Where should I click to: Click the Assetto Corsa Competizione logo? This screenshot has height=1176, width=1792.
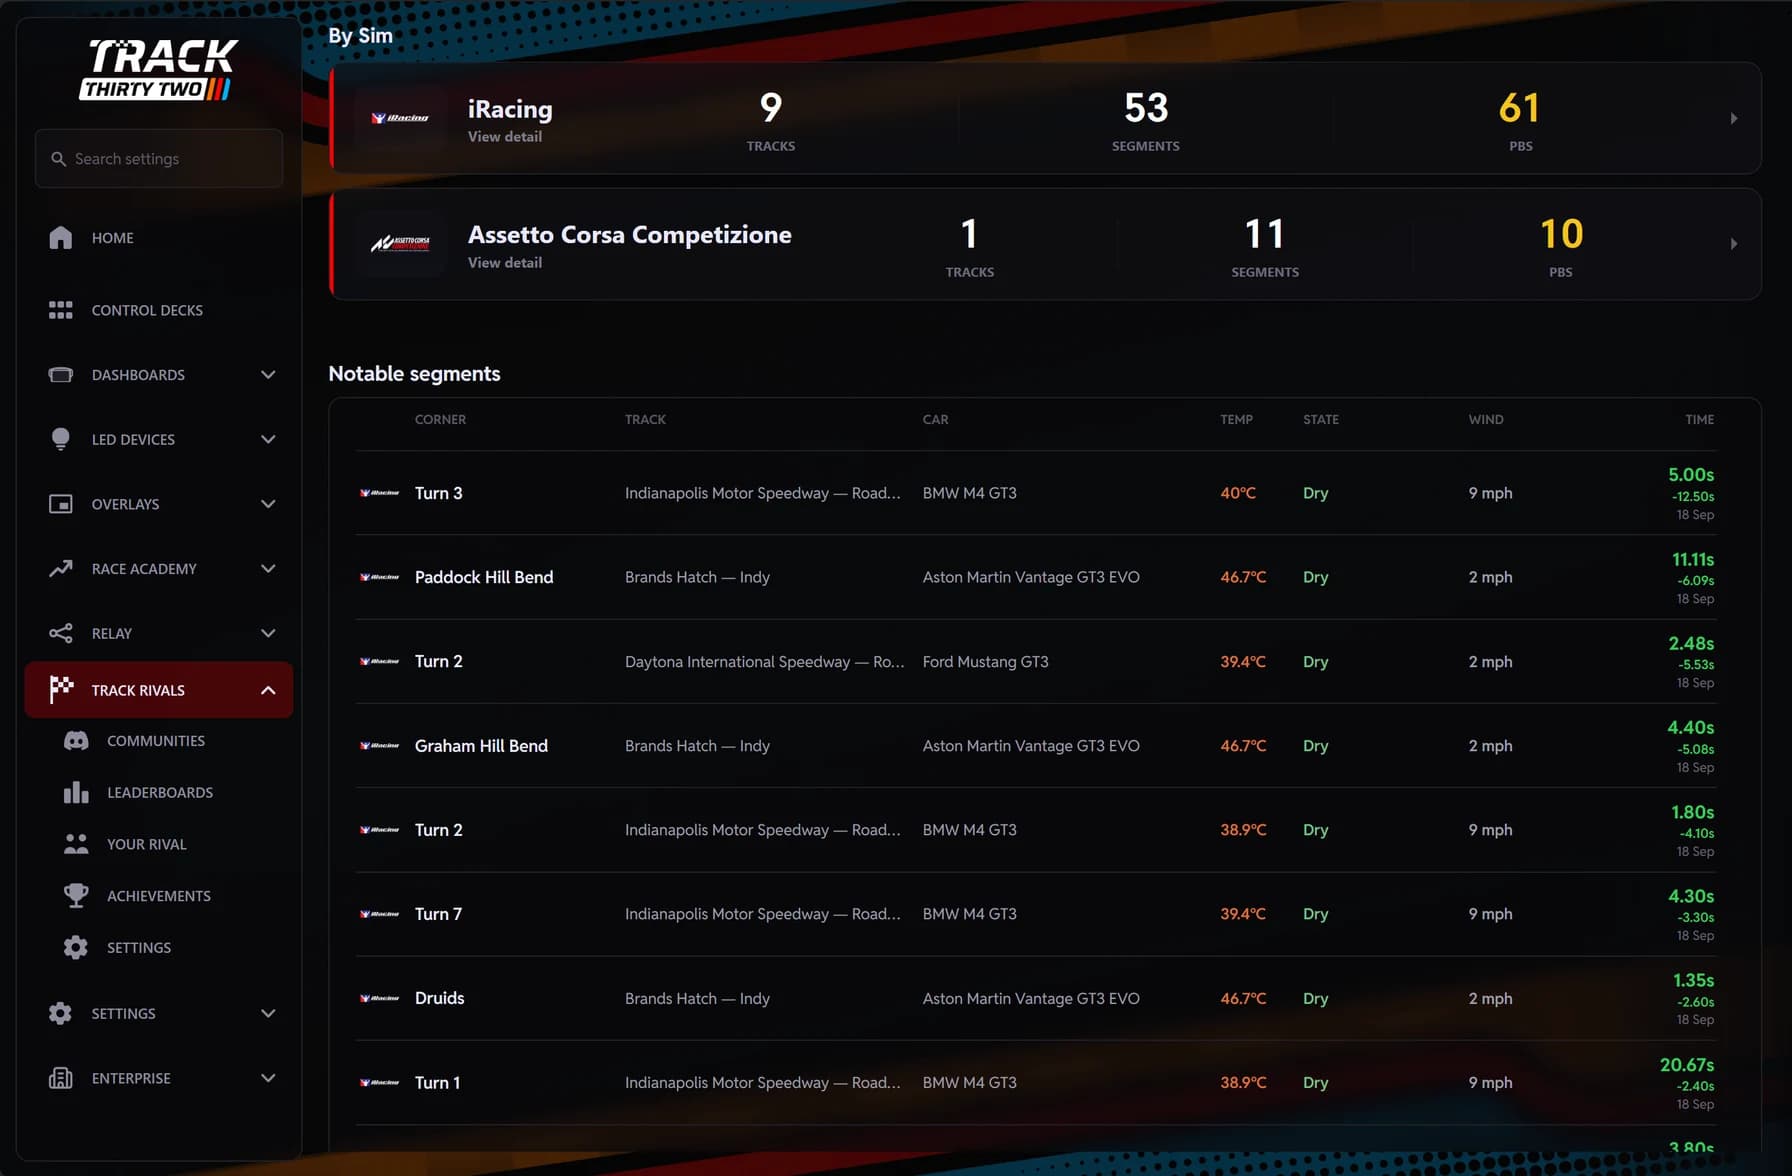point(400,243)
